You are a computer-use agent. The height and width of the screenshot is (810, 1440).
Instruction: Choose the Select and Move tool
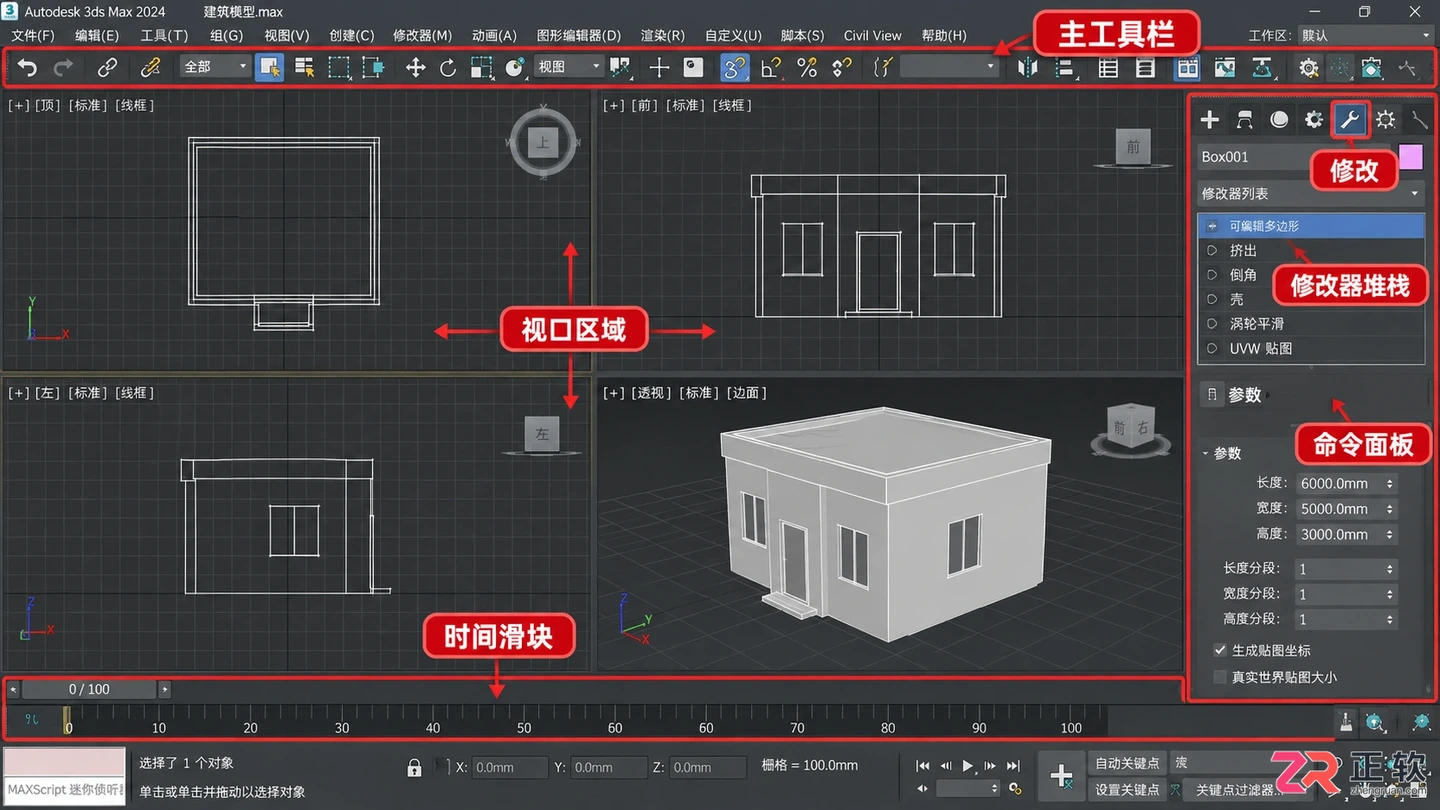tap(415, 67)
